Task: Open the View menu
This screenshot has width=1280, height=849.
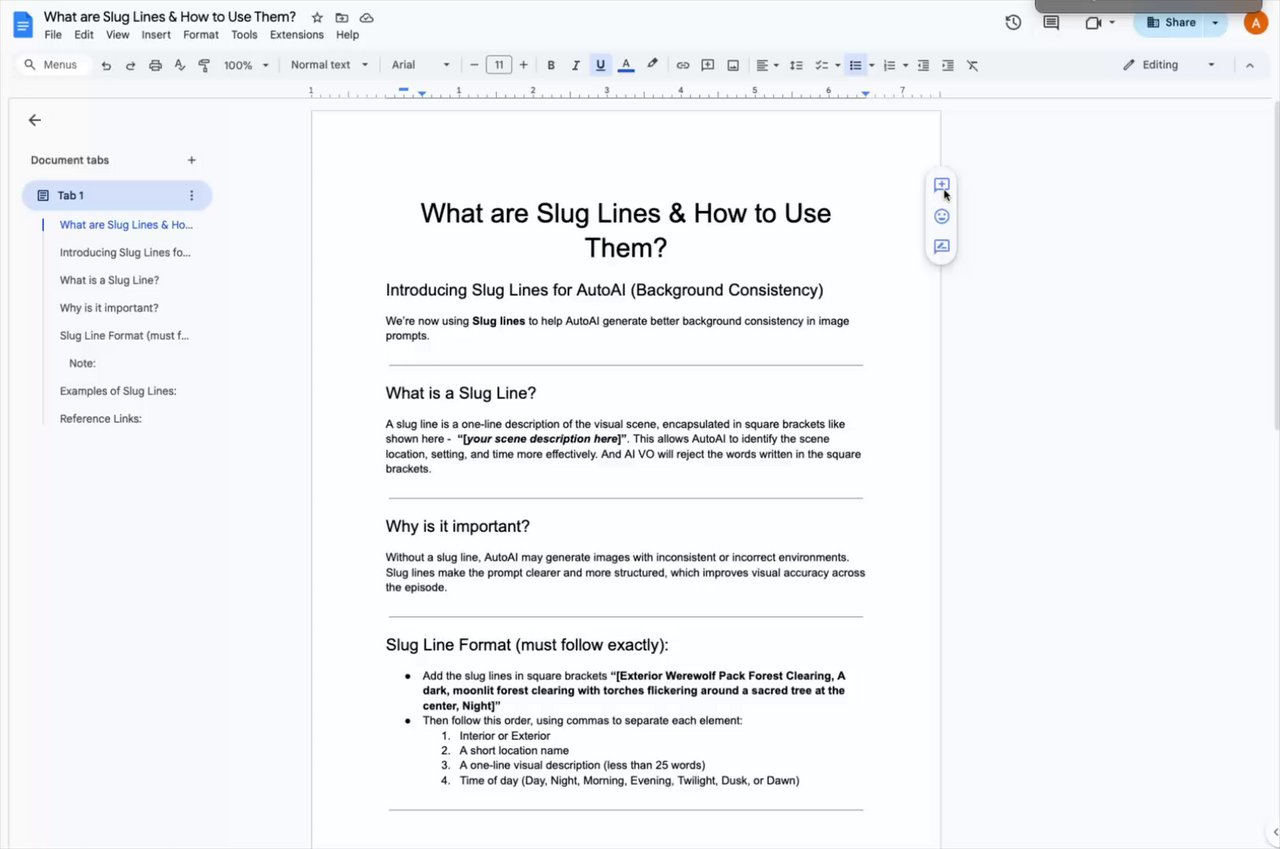Action: (x=118, y=35)
